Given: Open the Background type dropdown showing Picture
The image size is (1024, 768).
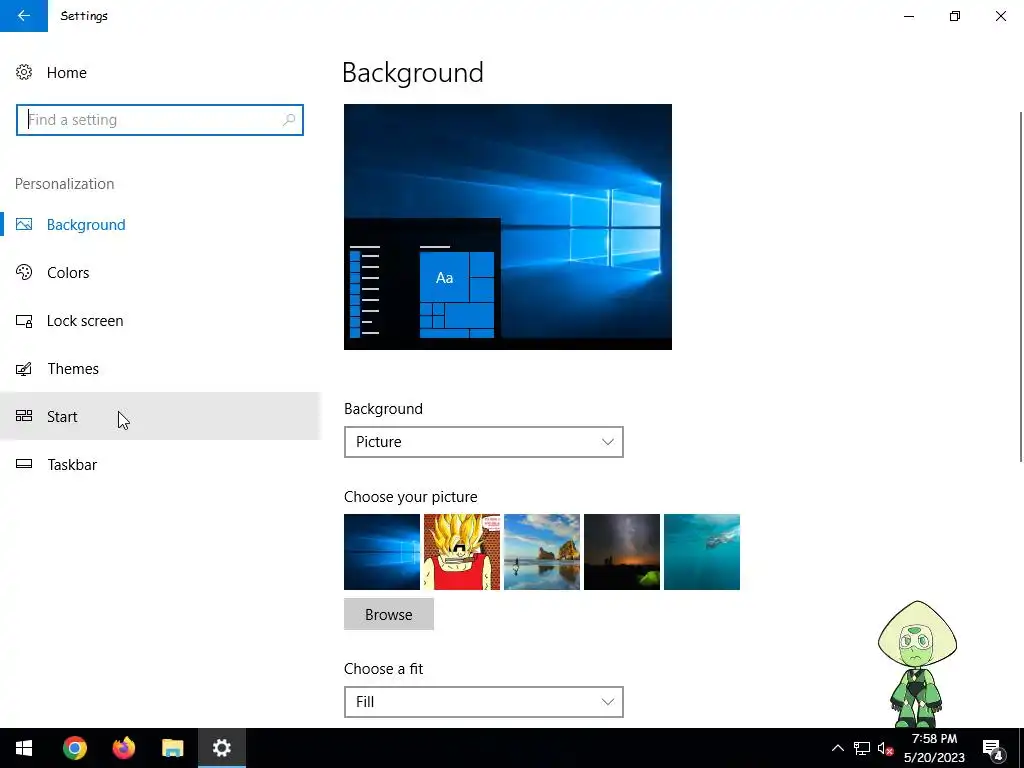Looking at the screenshot, I should click(x=484, y=442).
